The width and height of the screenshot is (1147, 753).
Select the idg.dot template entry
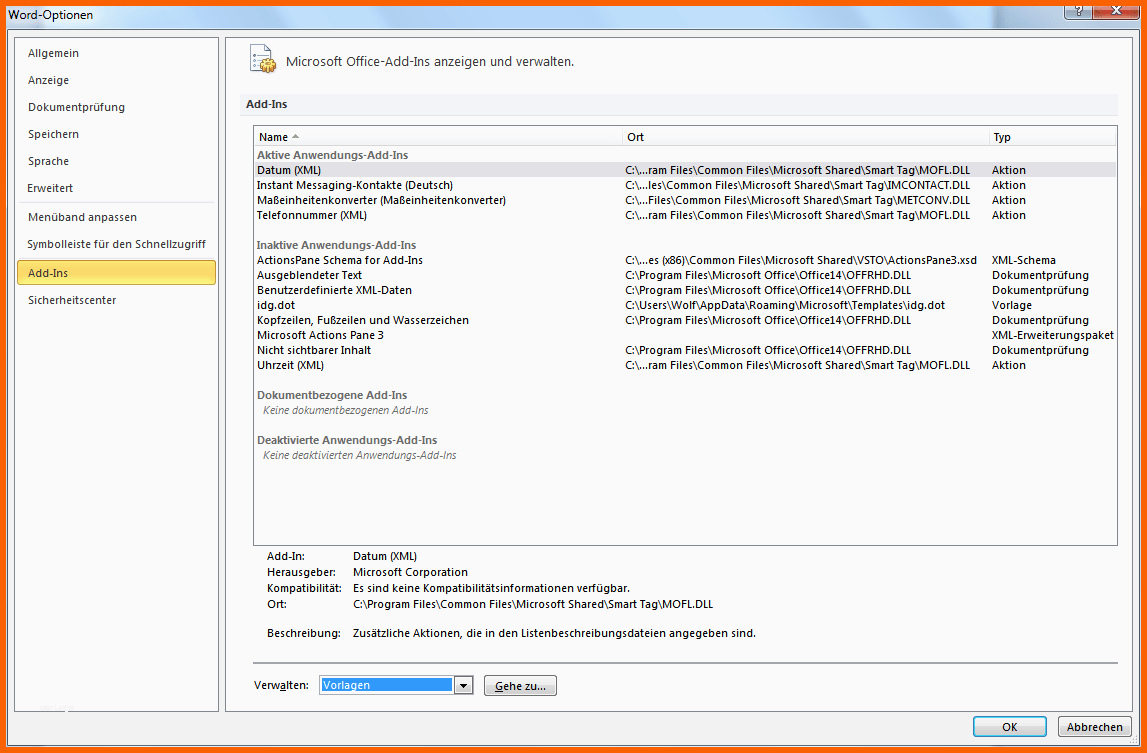[276, 305]
